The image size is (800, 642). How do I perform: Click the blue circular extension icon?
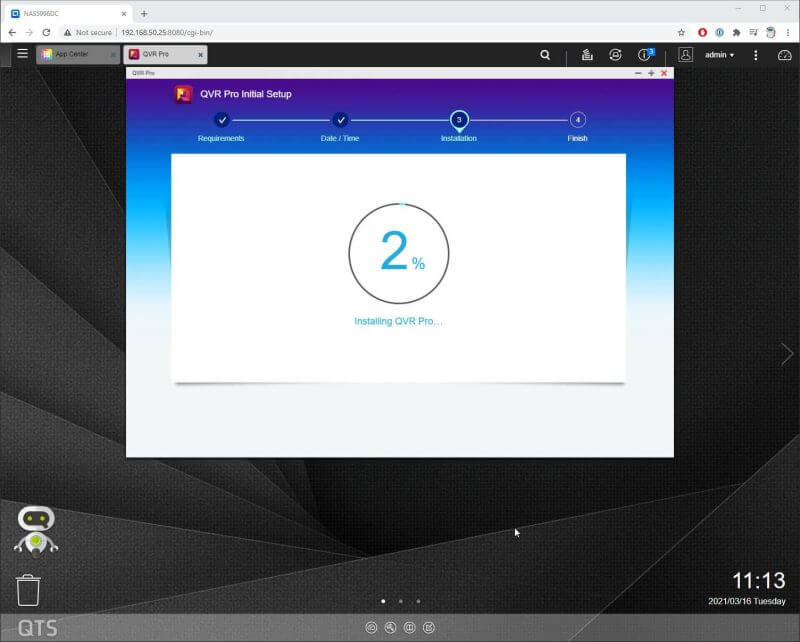(719, 32)
